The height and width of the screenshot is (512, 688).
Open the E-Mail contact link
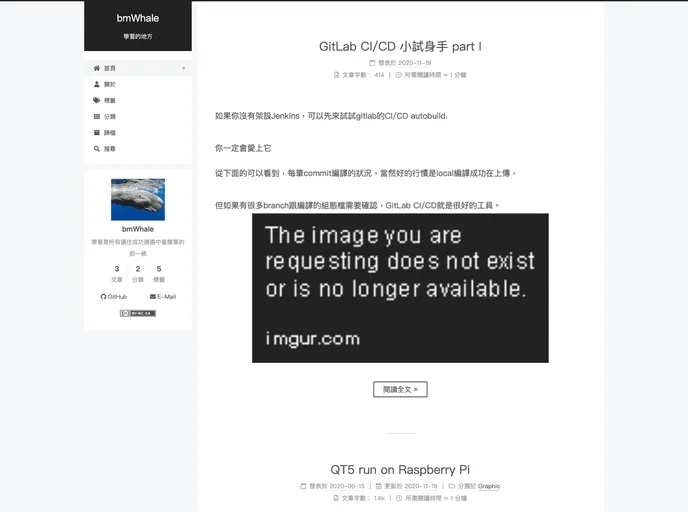(163, 297)
